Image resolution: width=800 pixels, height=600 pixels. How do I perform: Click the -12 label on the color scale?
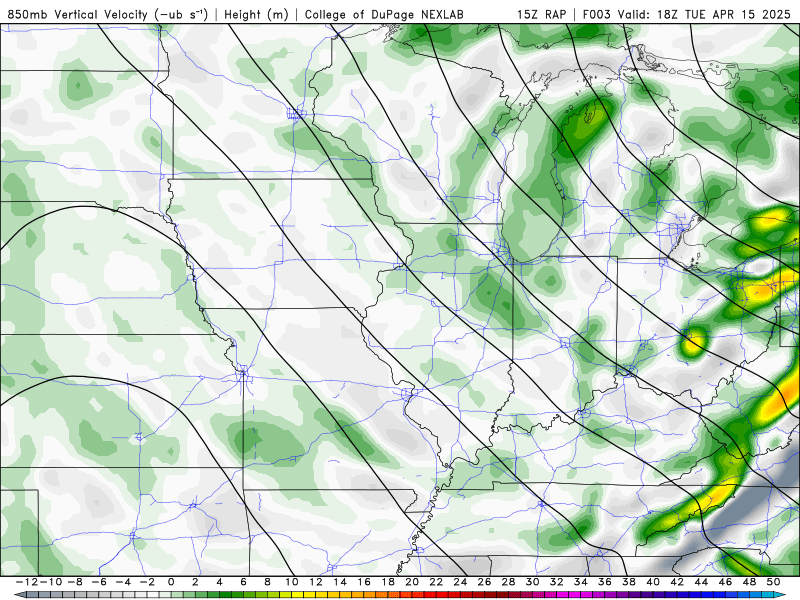pyautogui.click(x=27, y=582)
